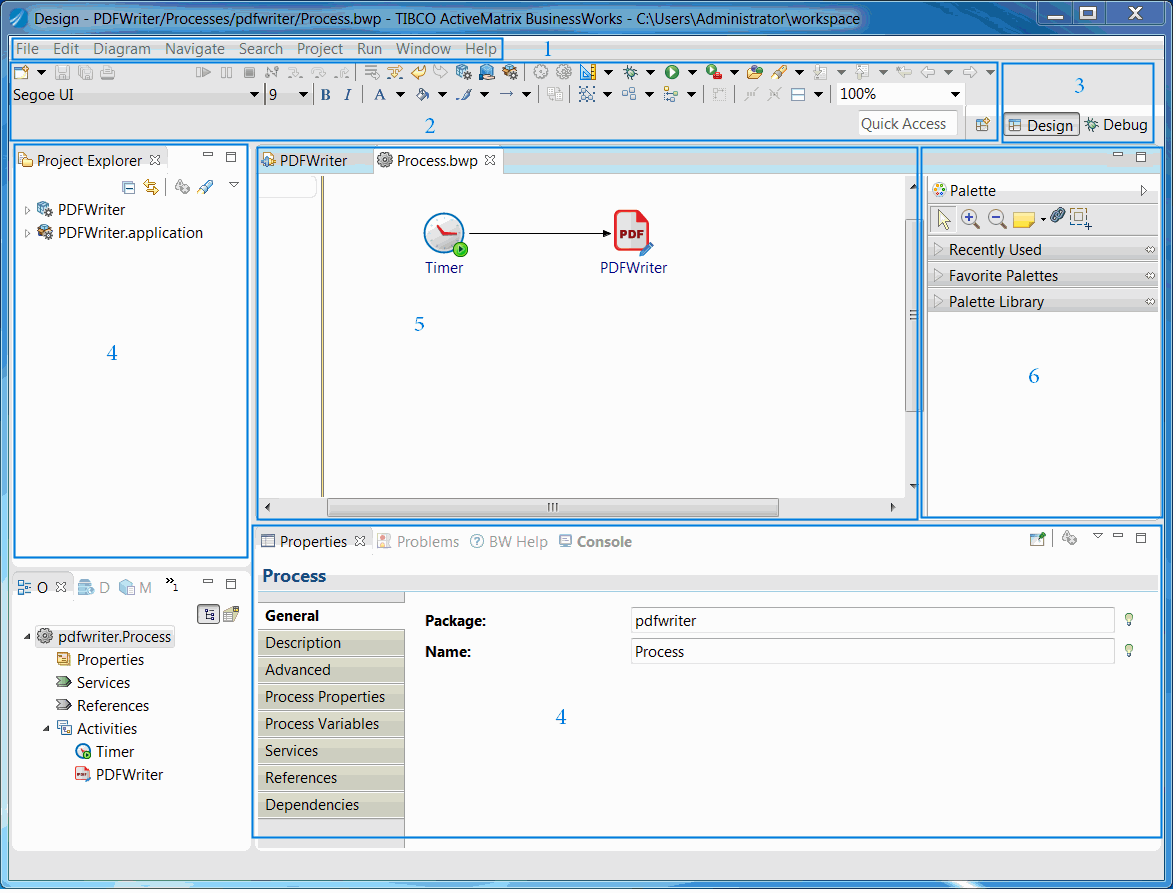Viewport: 1176px width, 893px height.
Task: Toggle Bold text formatting
Action: 325,95
